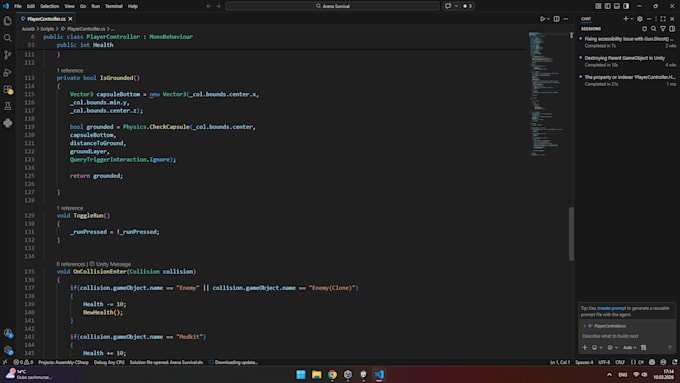Open the Run and Debug view
The image size is (680, 383).
pos(7,72)
